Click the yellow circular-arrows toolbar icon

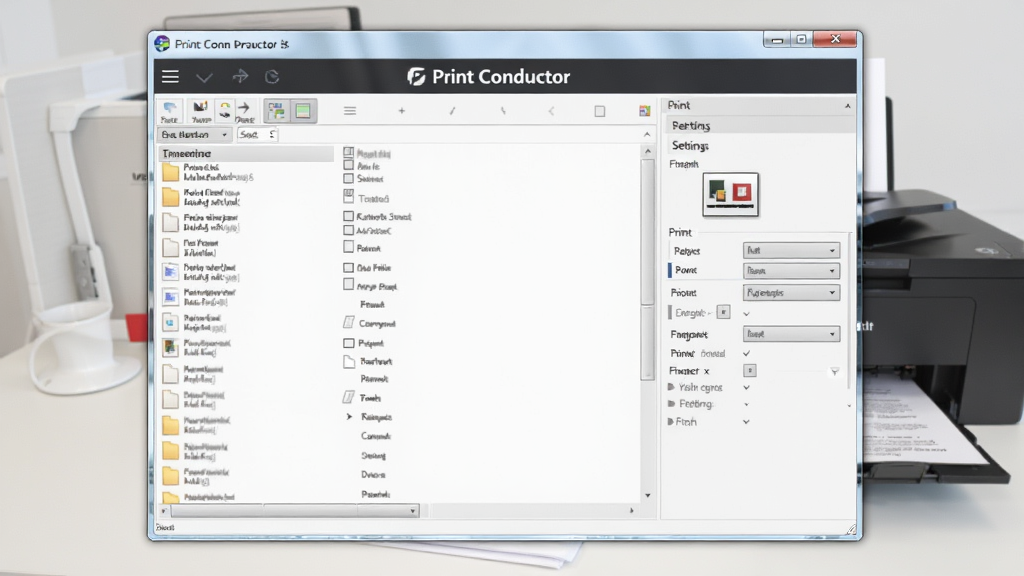[x=225, y=111]
